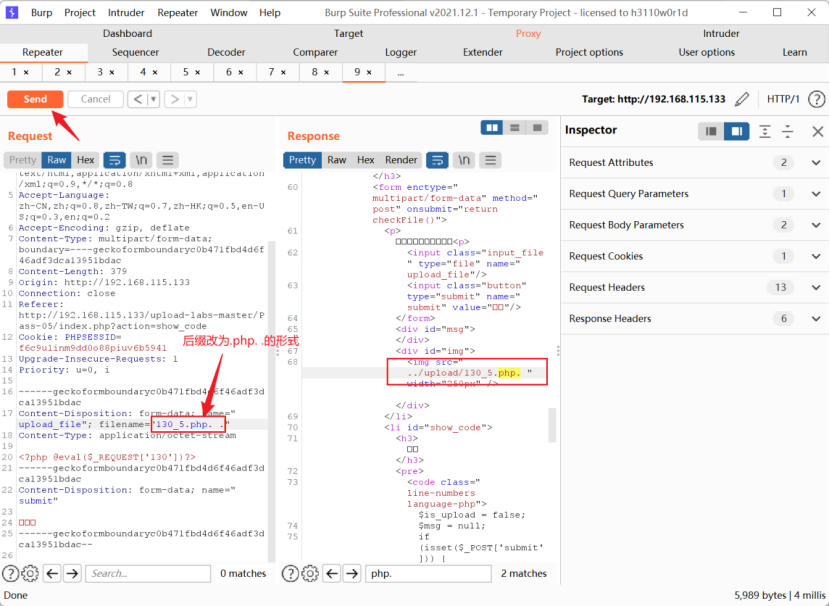
Task: Go to previous match in Request search
Action: pos(52,573)
